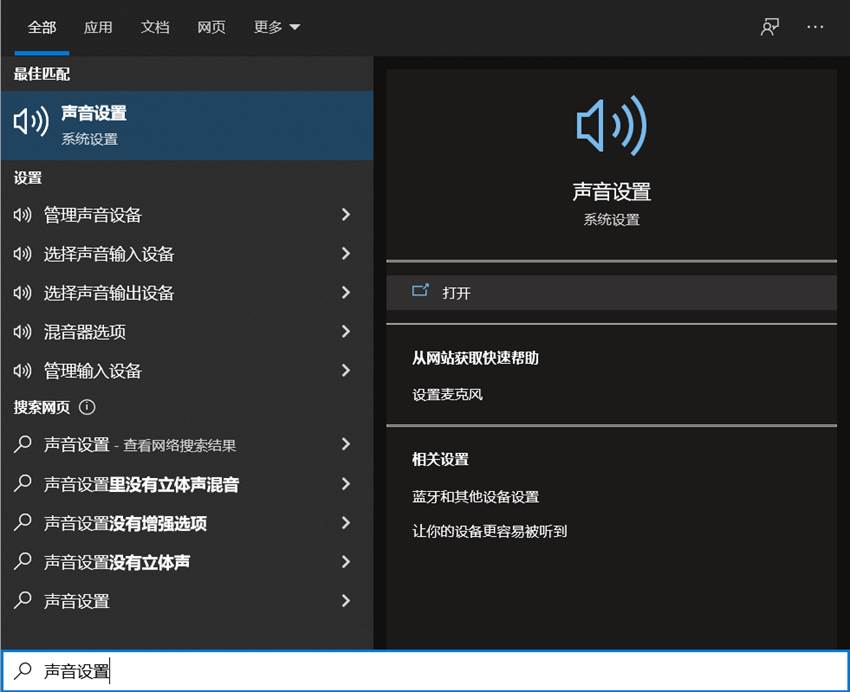Switch to the 应用 tab
The height and width of the screenshot is (692, 850).
(x=98, y=27)
